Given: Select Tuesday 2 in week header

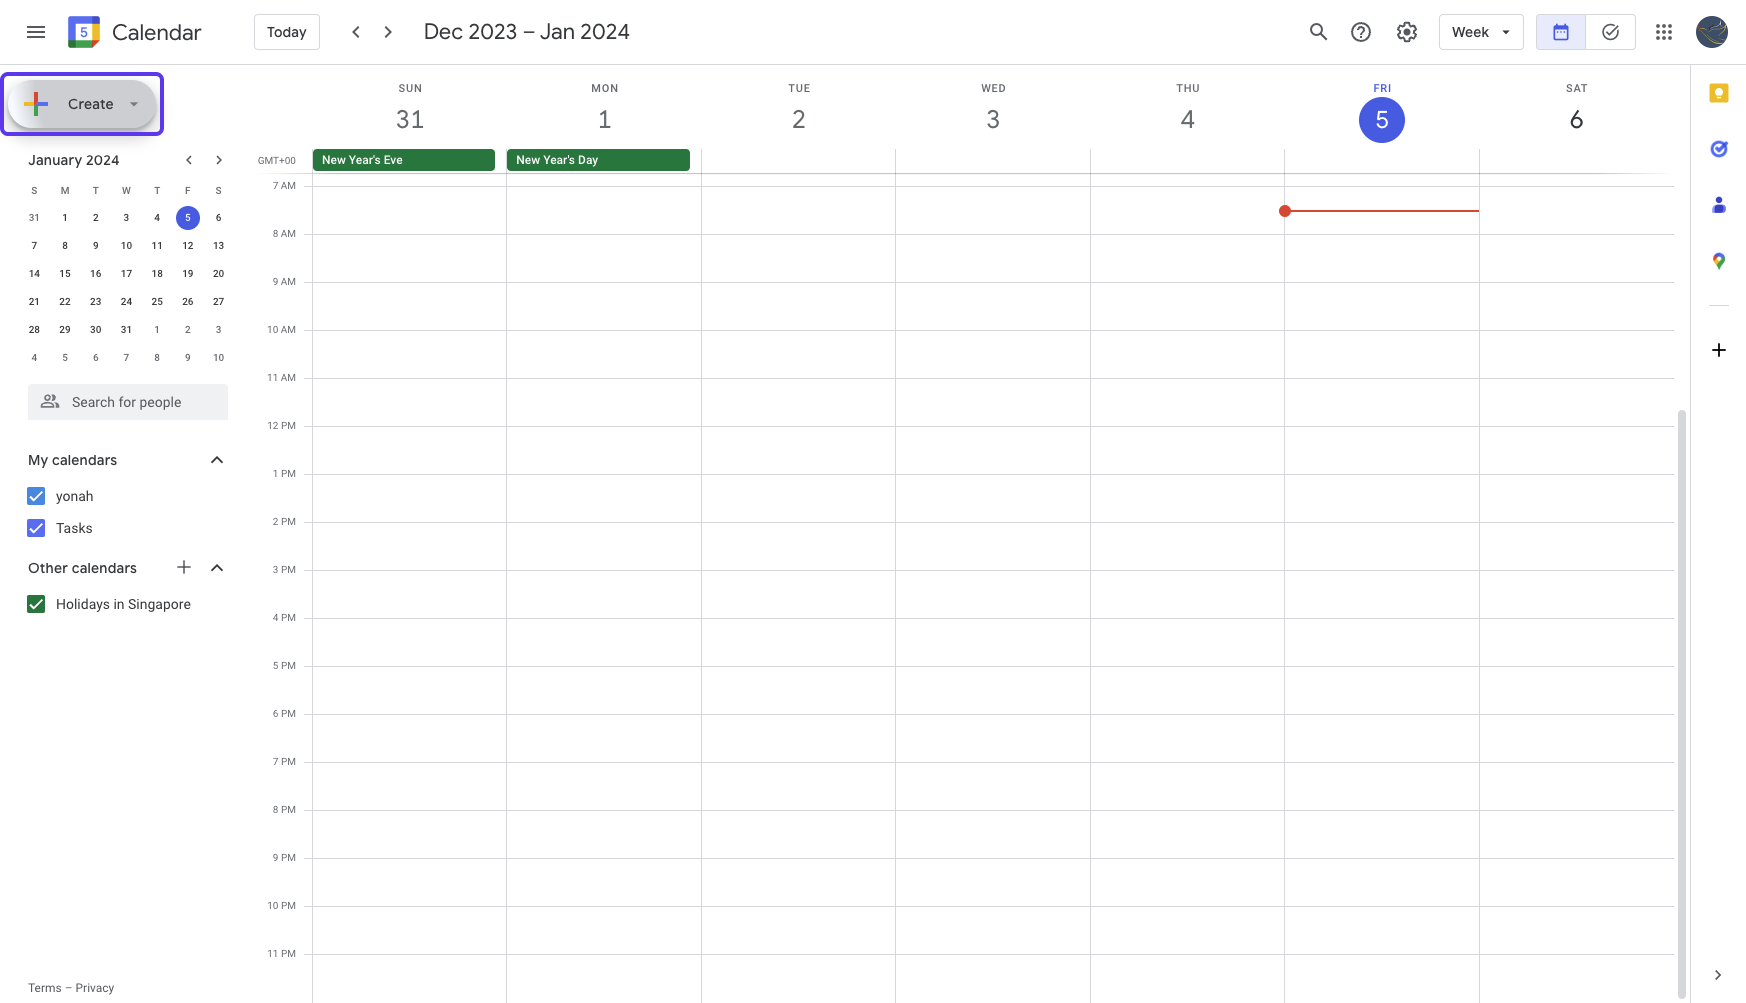Looking at the screenshot, I should click(799, 120).
